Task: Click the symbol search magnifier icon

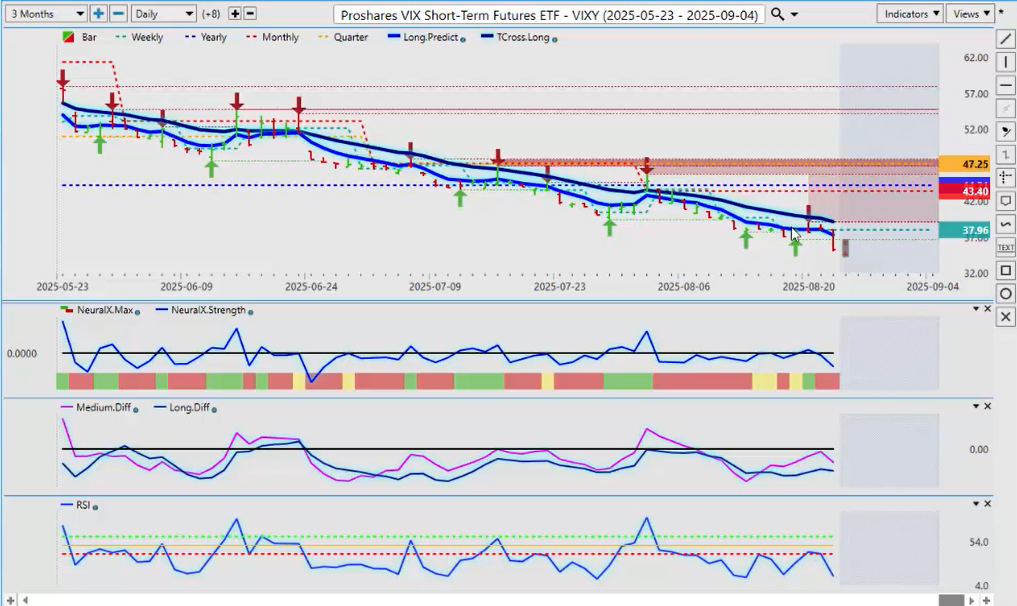Action: point(779,14)
